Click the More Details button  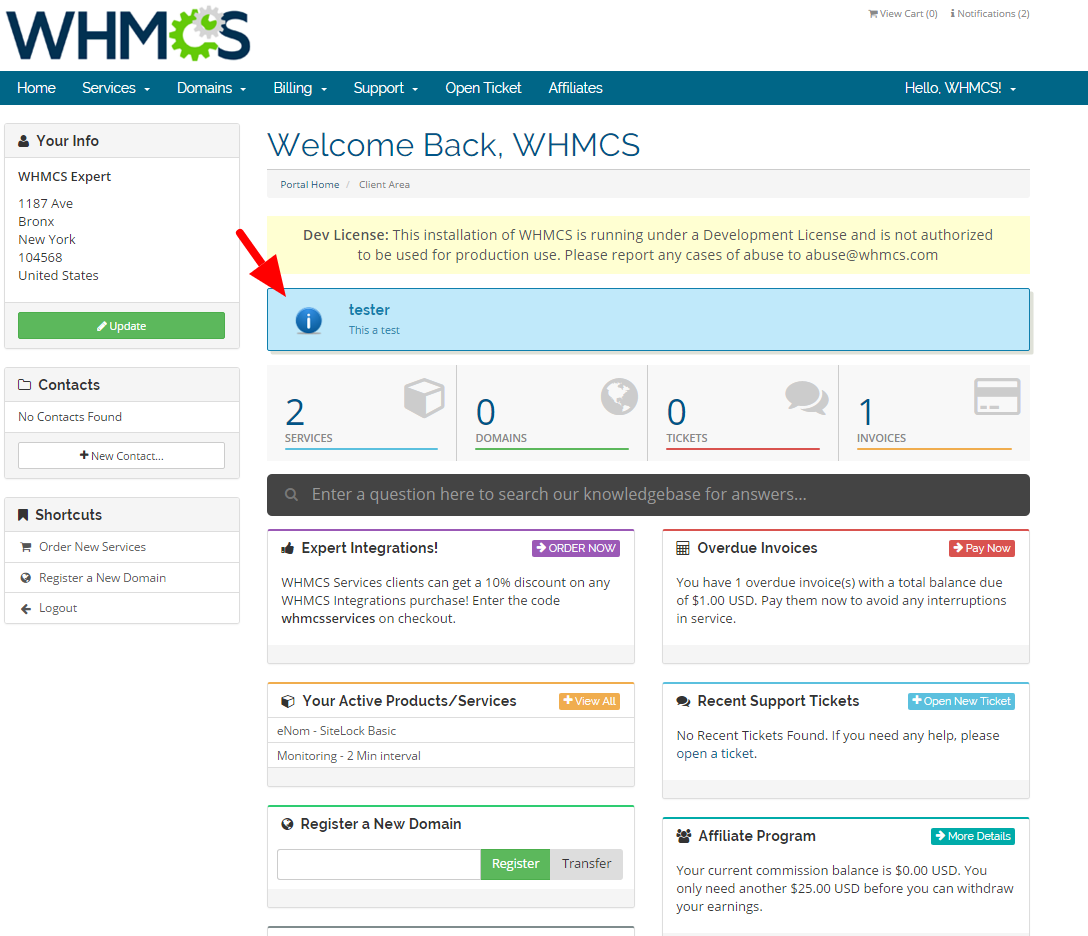click(973, 836)
